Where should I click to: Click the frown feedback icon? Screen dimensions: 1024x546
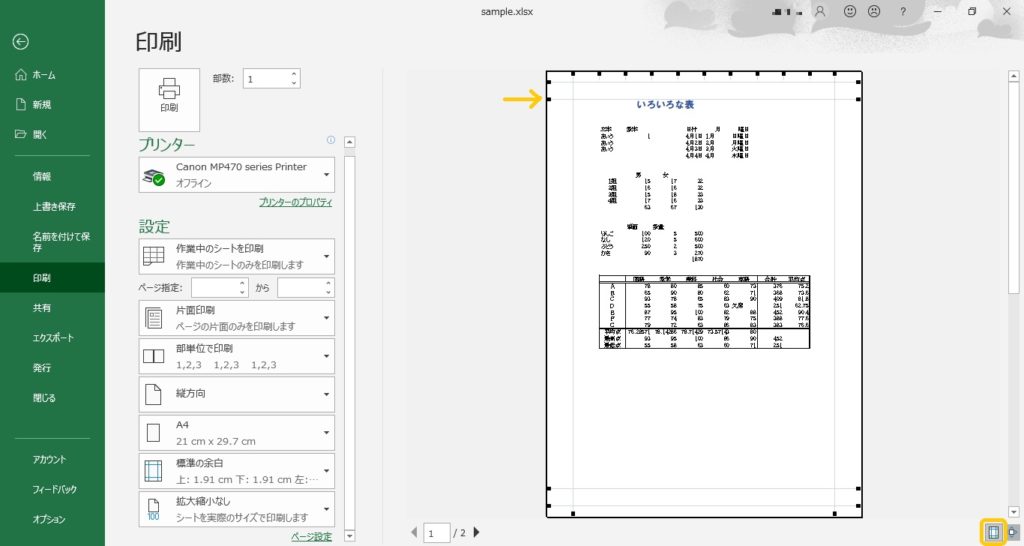click(x=874, y=12)
